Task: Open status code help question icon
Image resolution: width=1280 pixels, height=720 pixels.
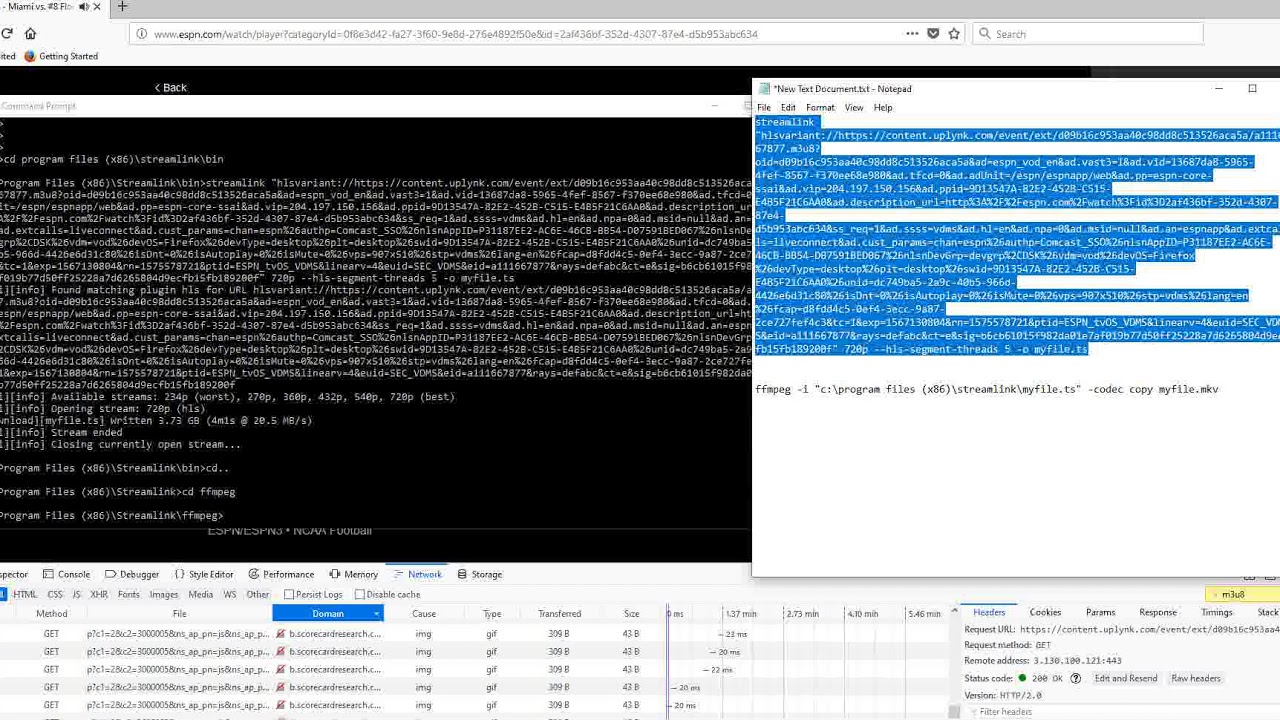Action: (x=1076, y=679)
